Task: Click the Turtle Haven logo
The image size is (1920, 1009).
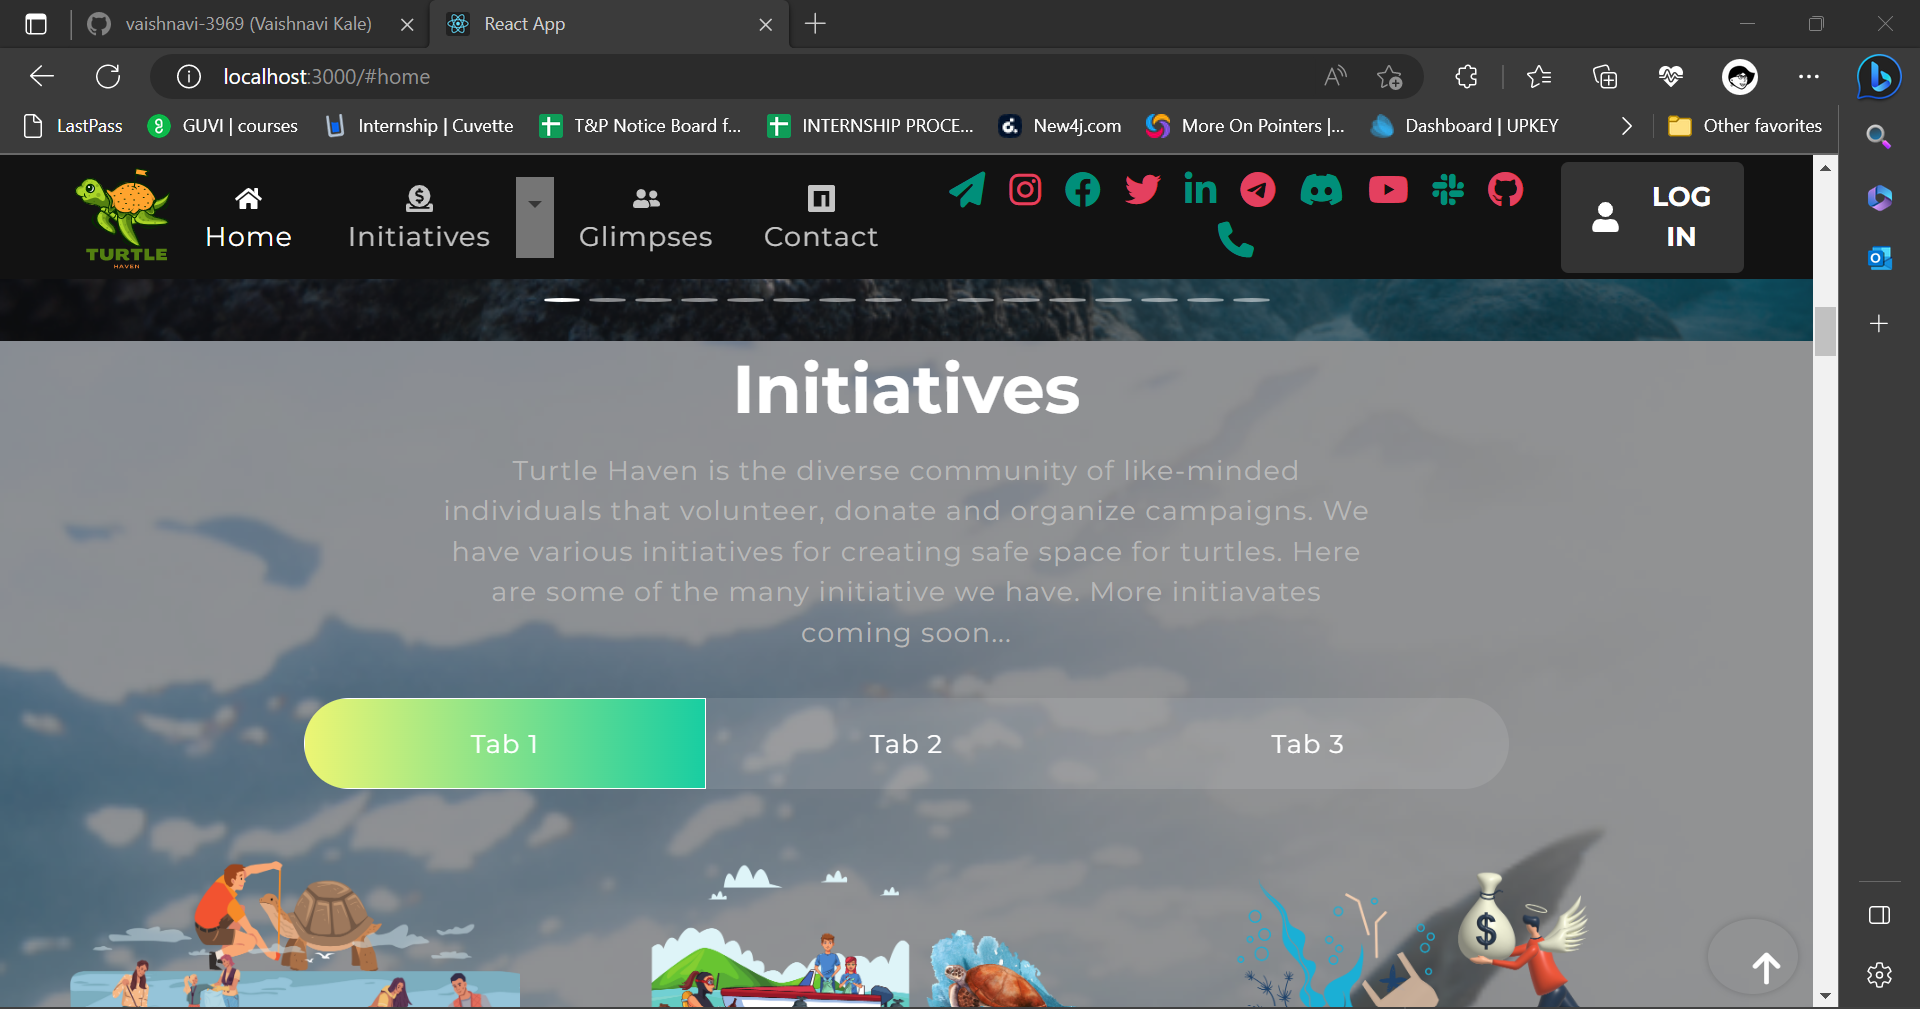Action: (x=126, y=218)
